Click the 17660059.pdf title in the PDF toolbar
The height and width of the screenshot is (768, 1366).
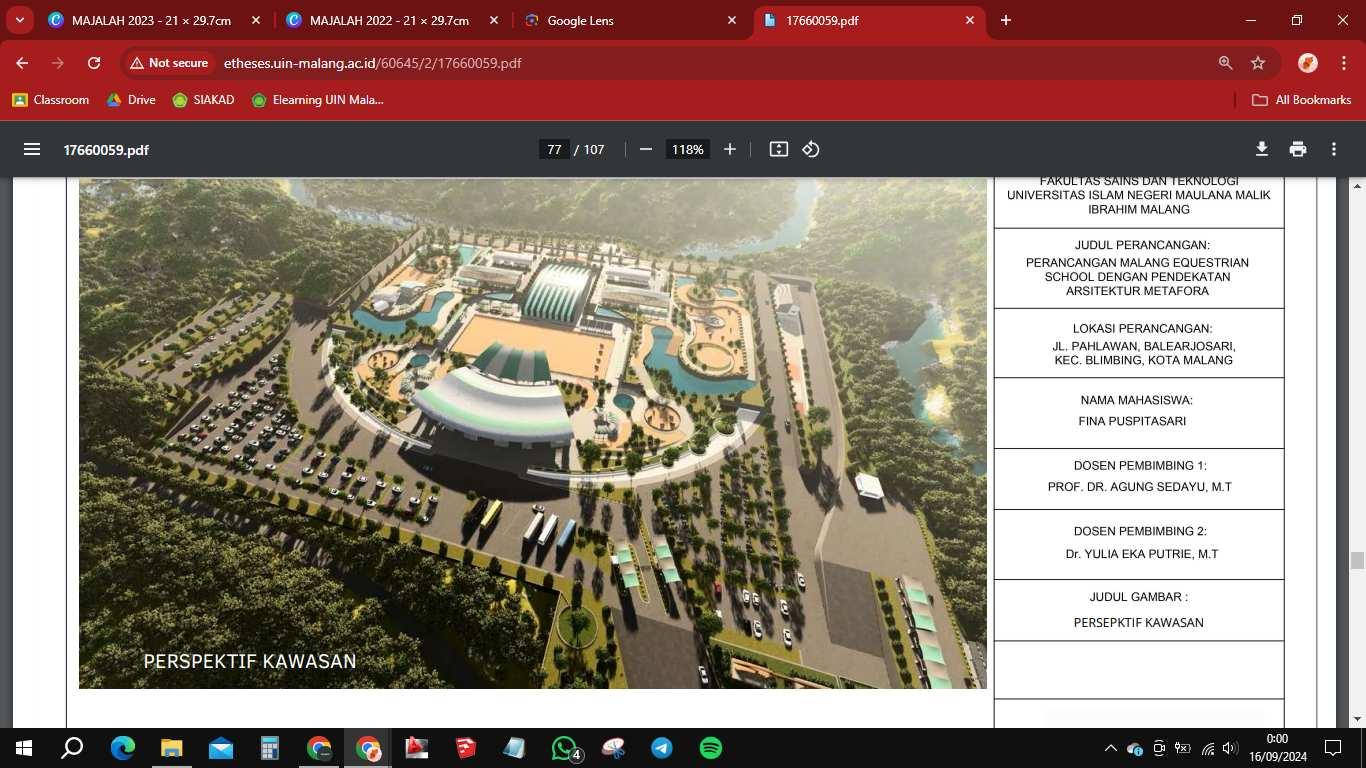coord(106,150)
